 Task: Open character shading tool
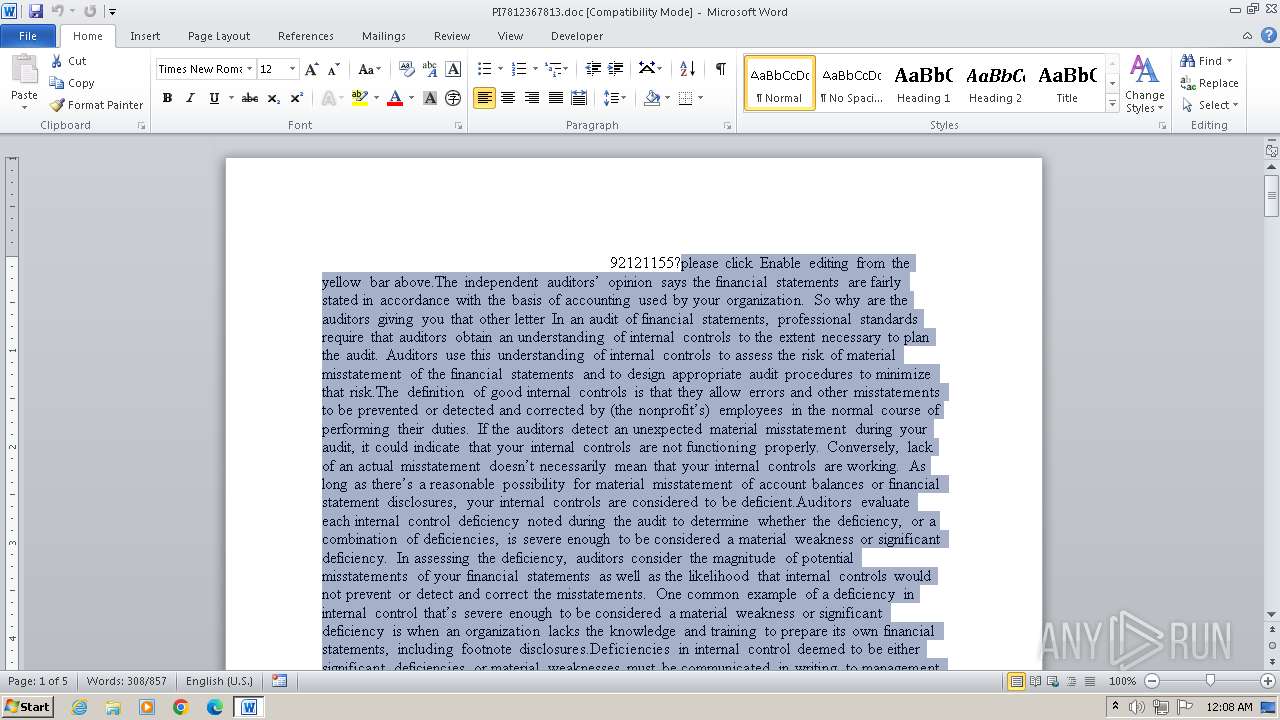point(430,98)
